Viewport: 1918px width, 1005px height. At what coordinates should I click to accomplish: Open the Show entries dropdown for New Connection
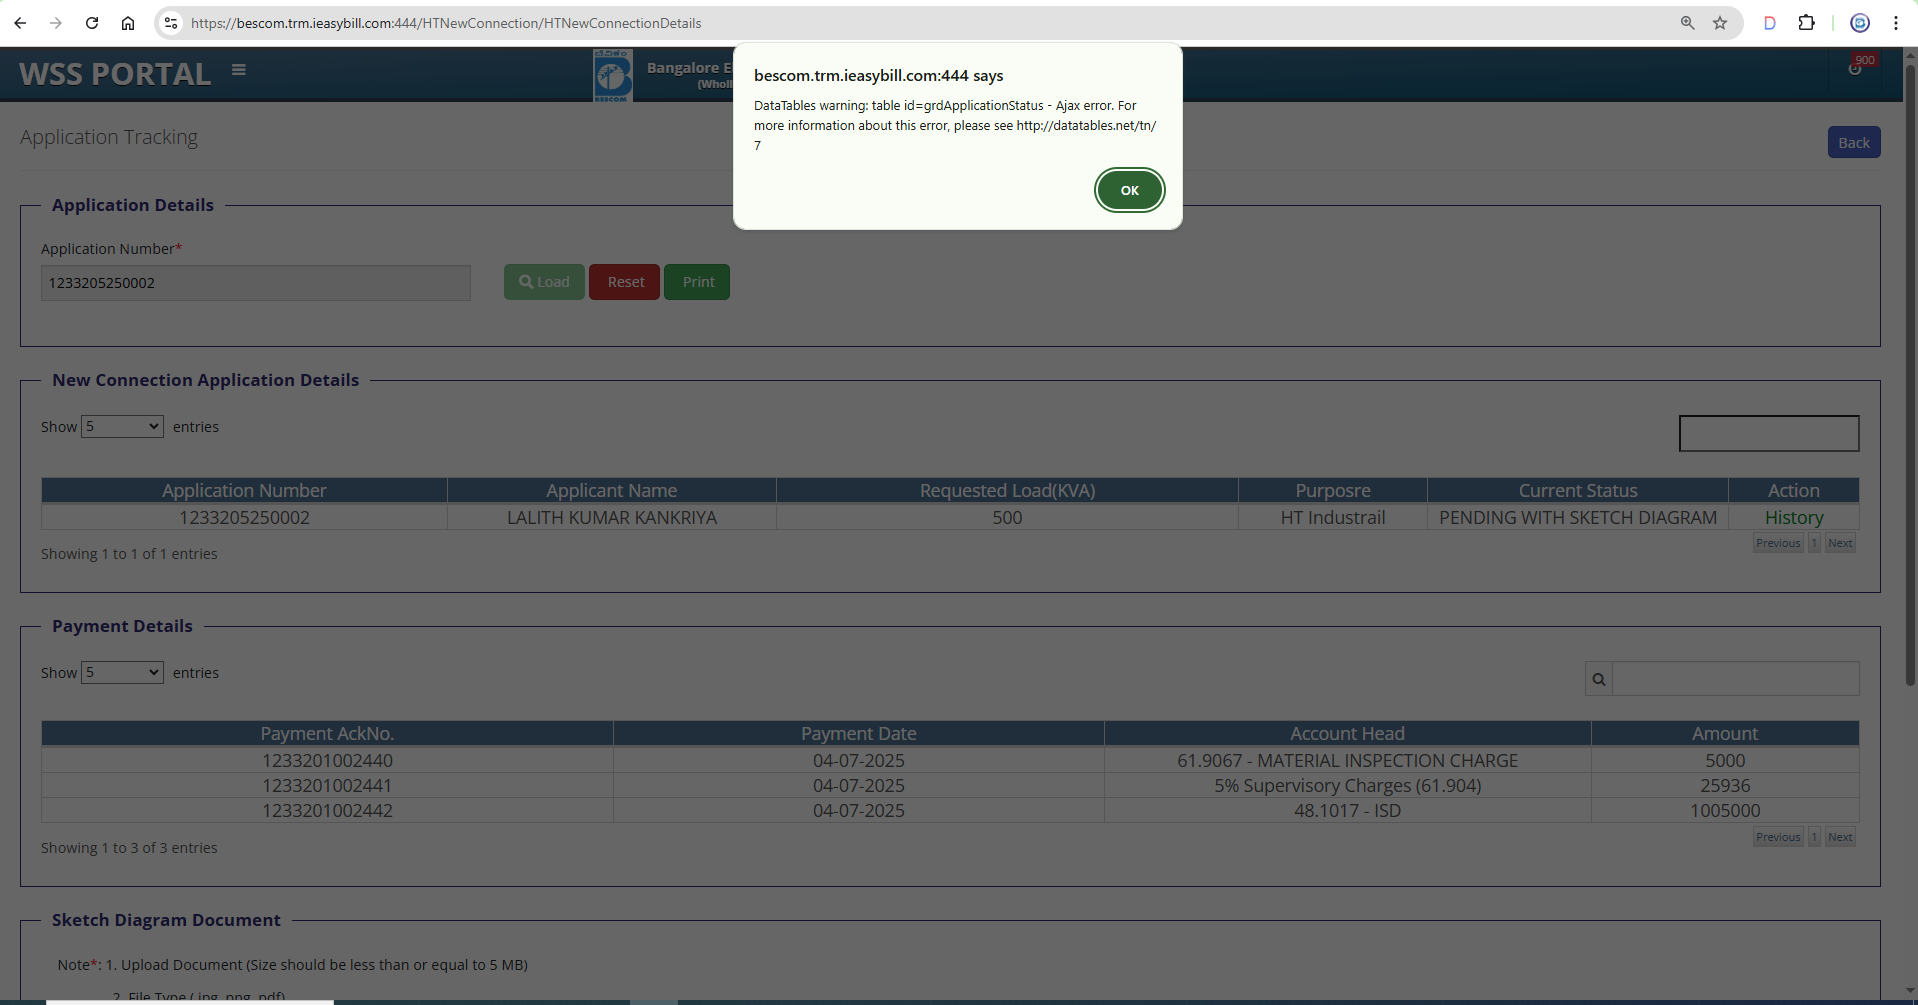pos(122,427)
